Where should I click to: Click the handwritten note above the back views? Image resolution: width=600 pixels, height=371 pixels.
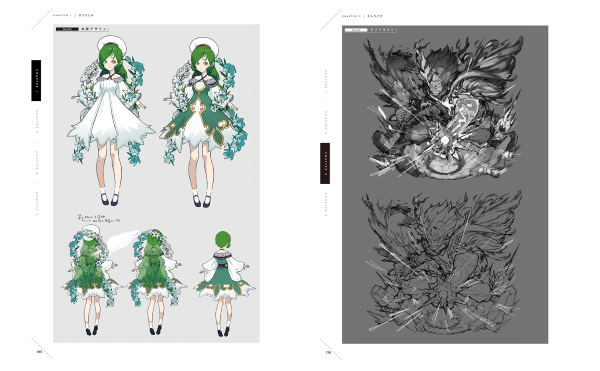click(x=99, y=219)
